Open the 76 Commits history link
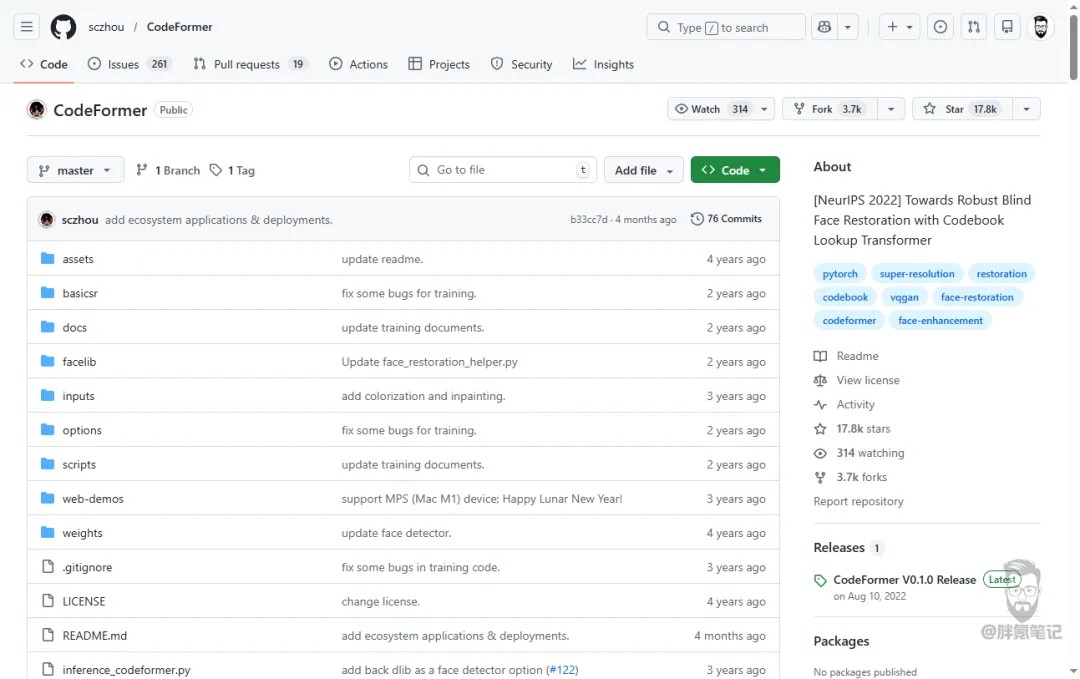The height and width of the screenshot is (679, 1080). 726,219
